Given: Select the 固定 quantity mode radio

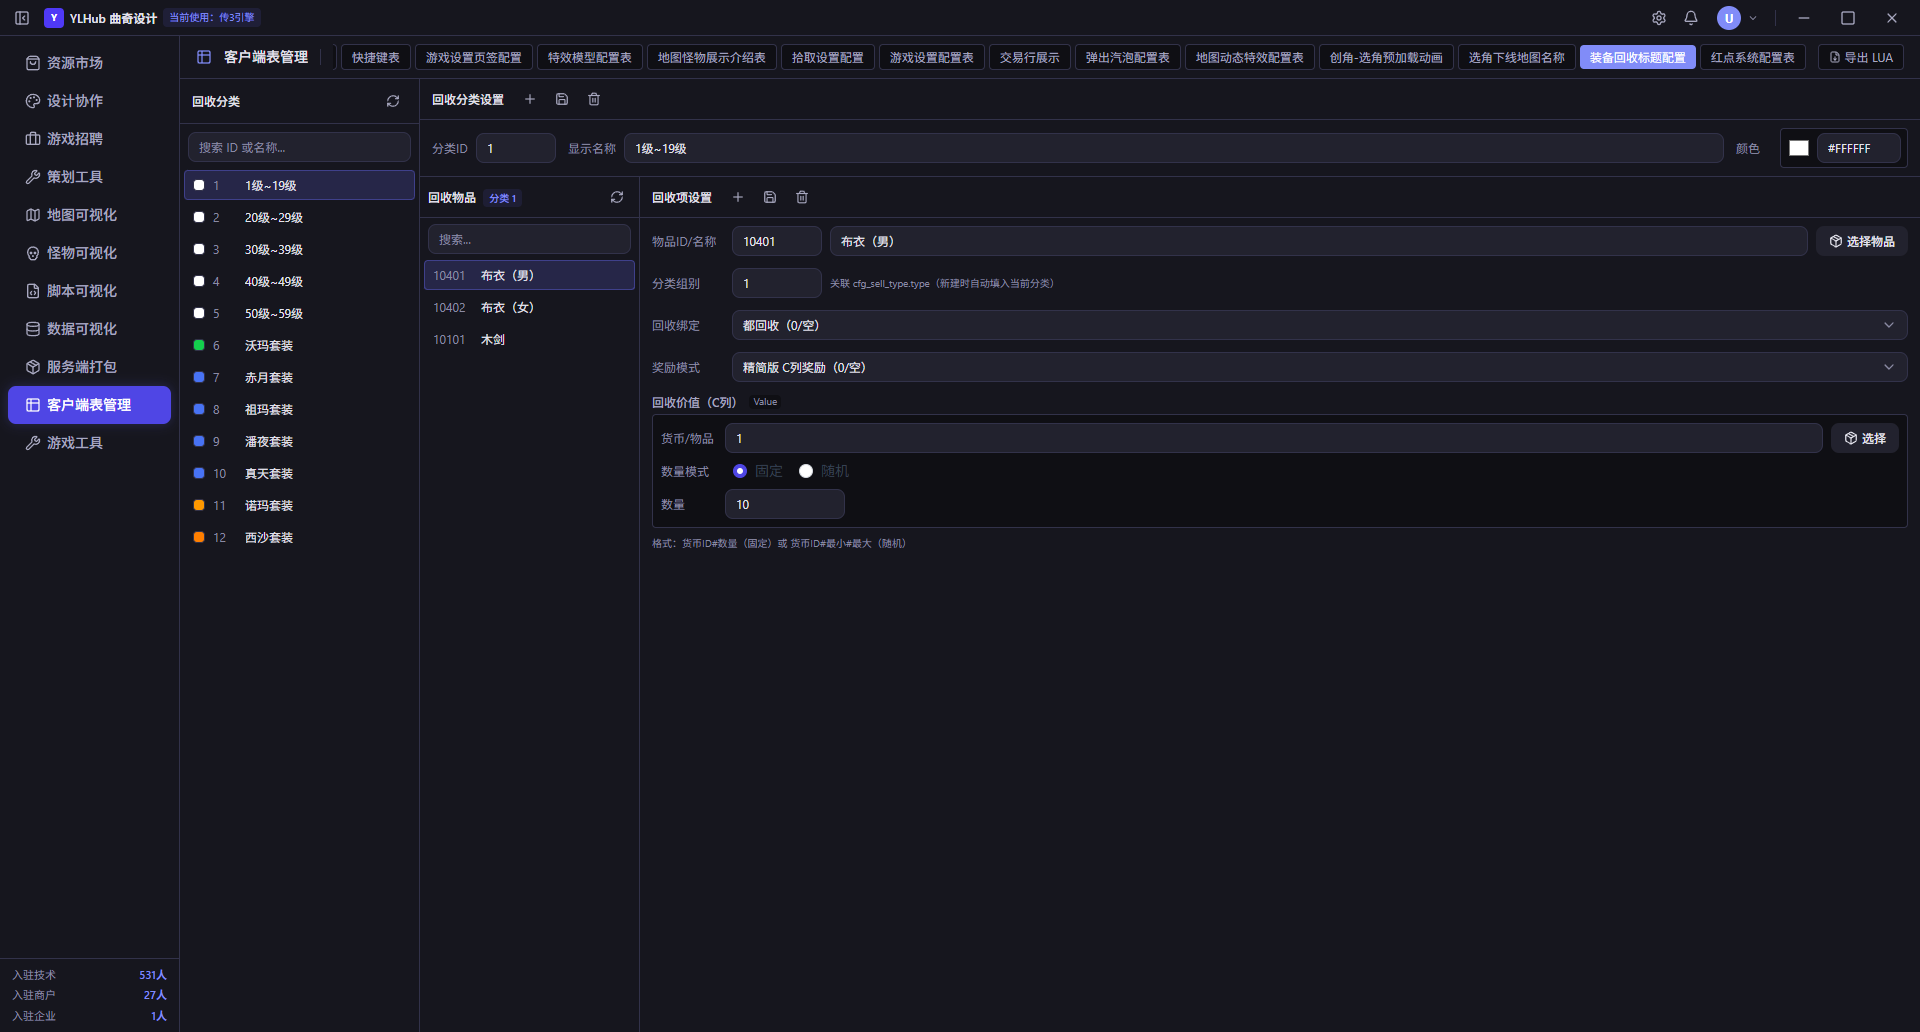Looking at the screenshot, I should click(740, 471).
